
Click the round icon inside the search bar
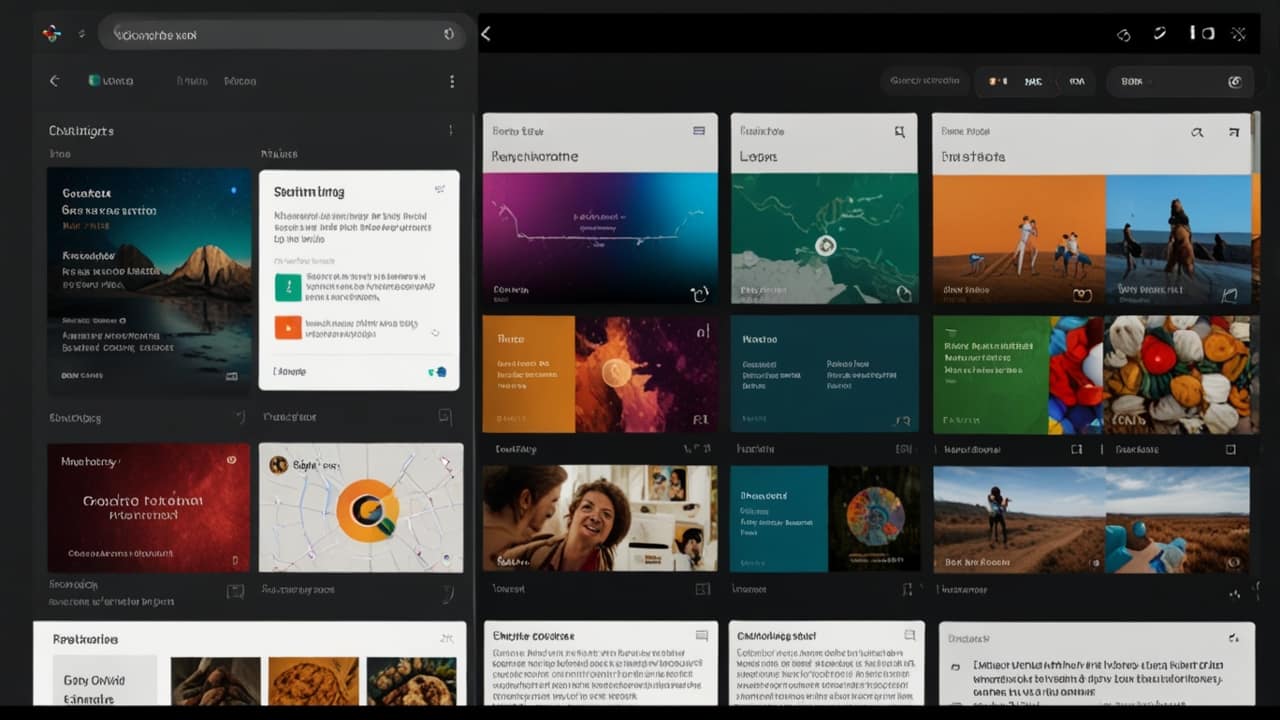[449, 35]
